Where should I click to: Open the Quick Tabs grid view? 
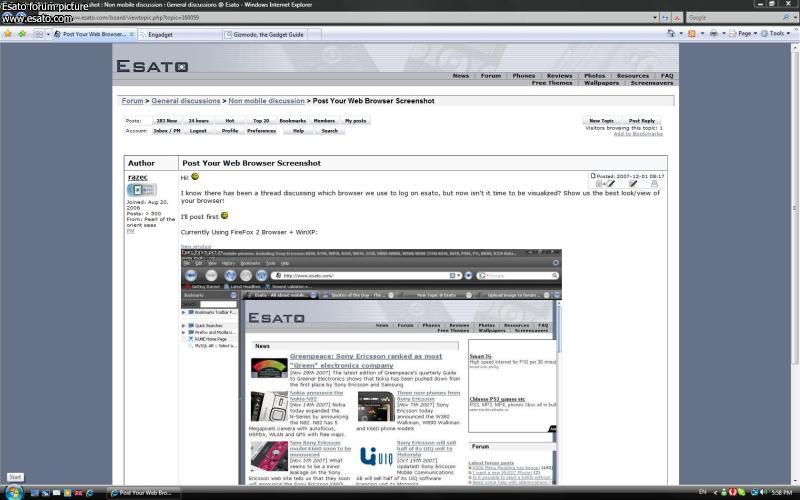[x=39, y=34]
